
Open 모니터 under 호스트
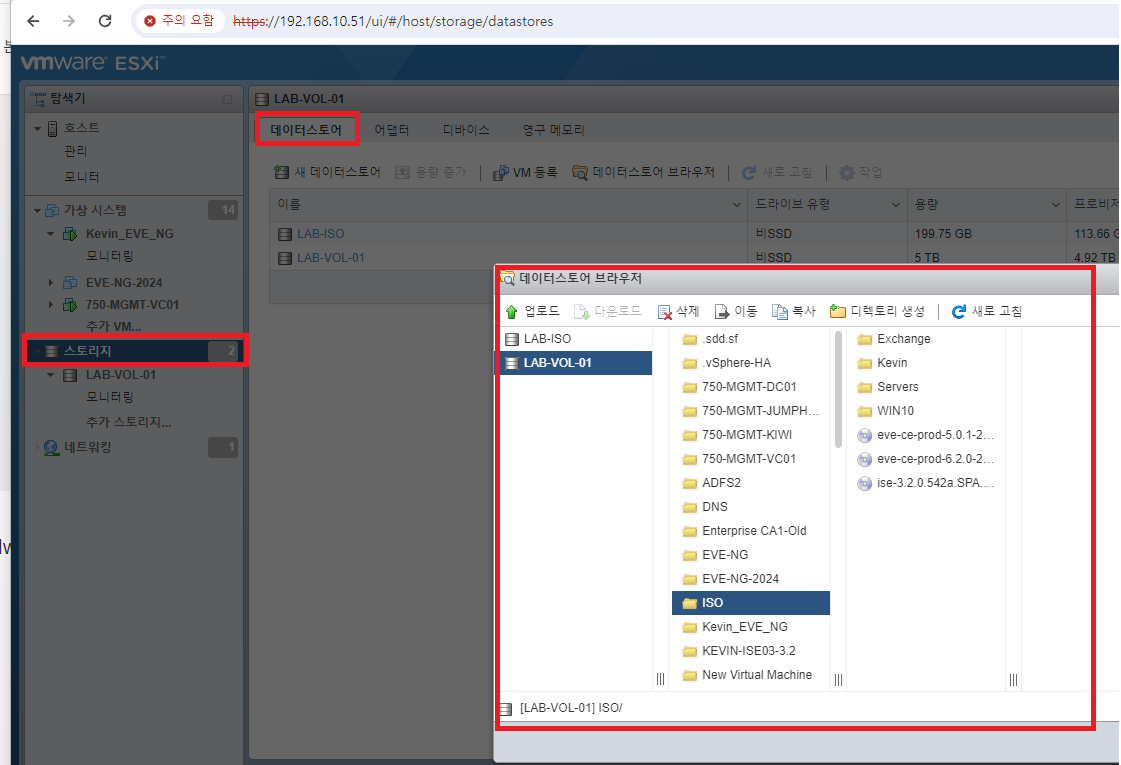82,177
